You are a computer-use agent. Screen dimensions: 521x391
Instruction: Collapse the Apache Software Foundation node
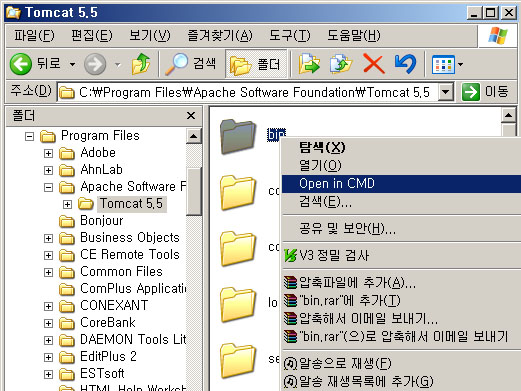[x=48, y=187]
